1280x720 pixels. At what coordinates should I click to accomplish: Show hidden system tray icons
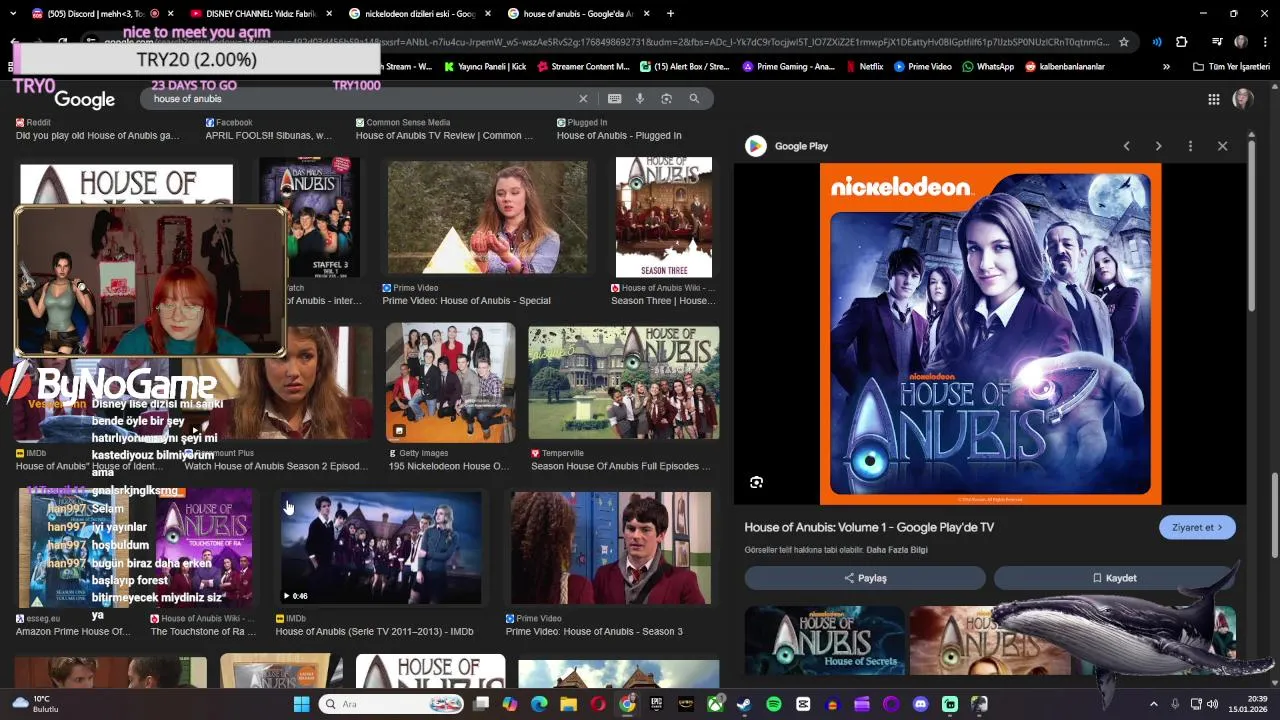(1153, 704)
